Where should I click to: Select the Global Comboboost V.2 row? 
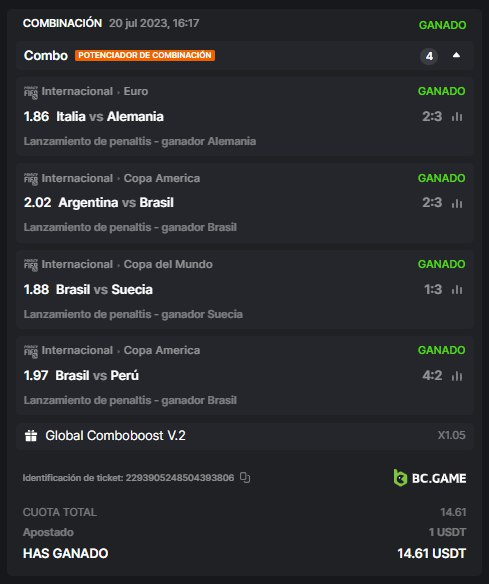click(x=245, y=435)
